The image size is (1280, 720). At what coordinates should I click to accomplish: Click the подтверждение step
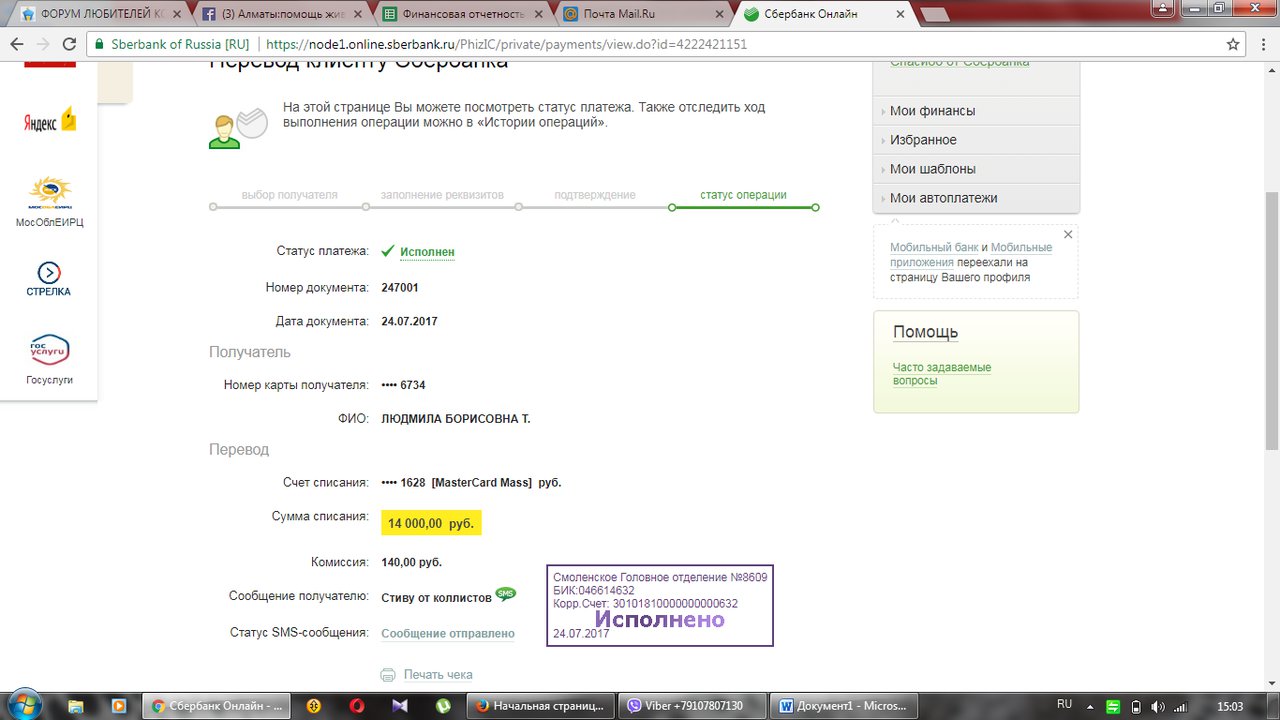[595, 195]
